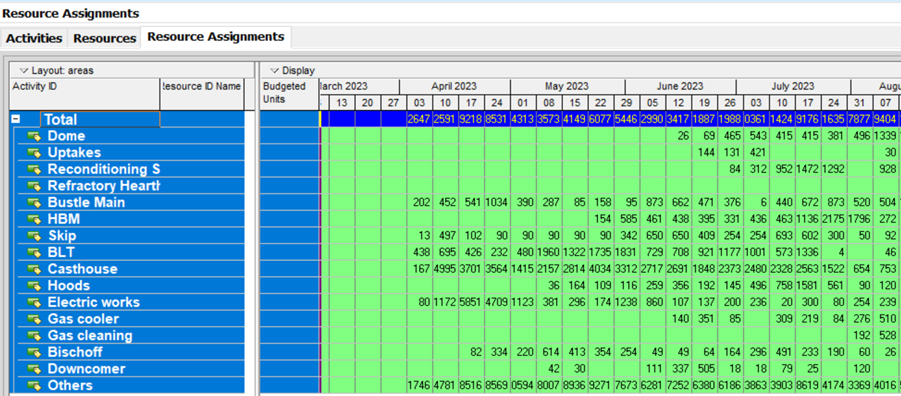Click the June 2023 timescale header

point(680,87)
